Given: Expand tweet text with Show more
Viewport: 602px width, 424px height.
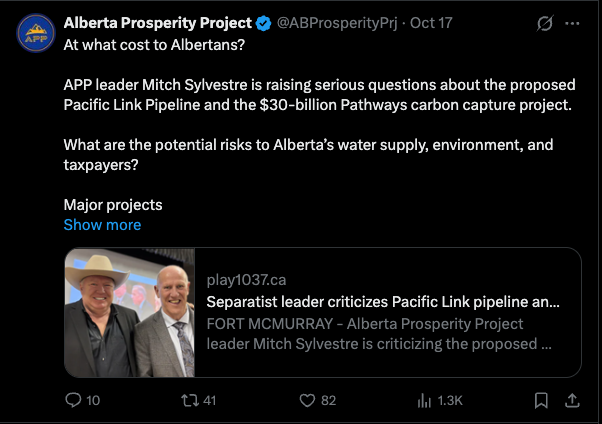Looking at the screenshot, I should [x=102, y=225].
